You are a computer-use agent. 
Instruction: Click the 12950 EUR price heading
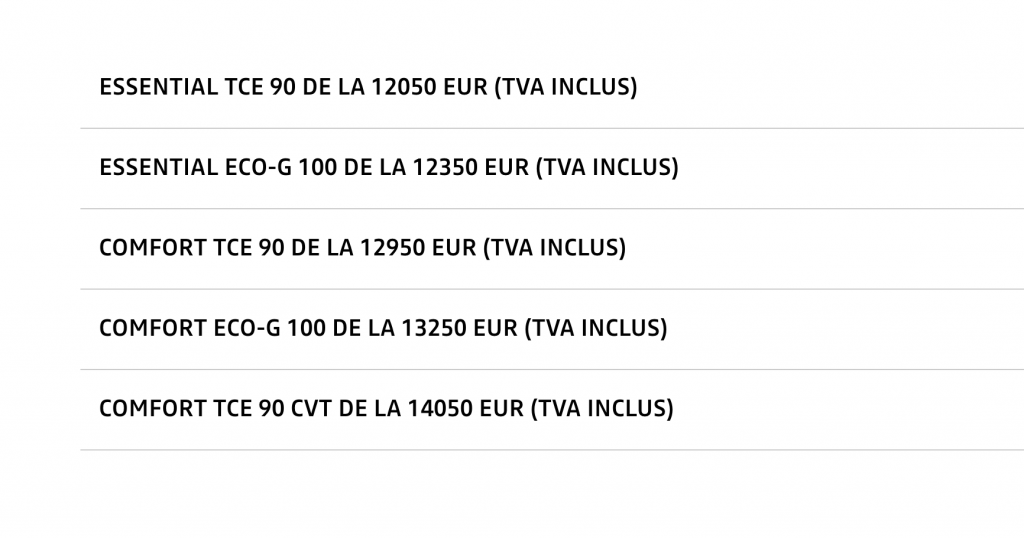(x=362, y=248)
